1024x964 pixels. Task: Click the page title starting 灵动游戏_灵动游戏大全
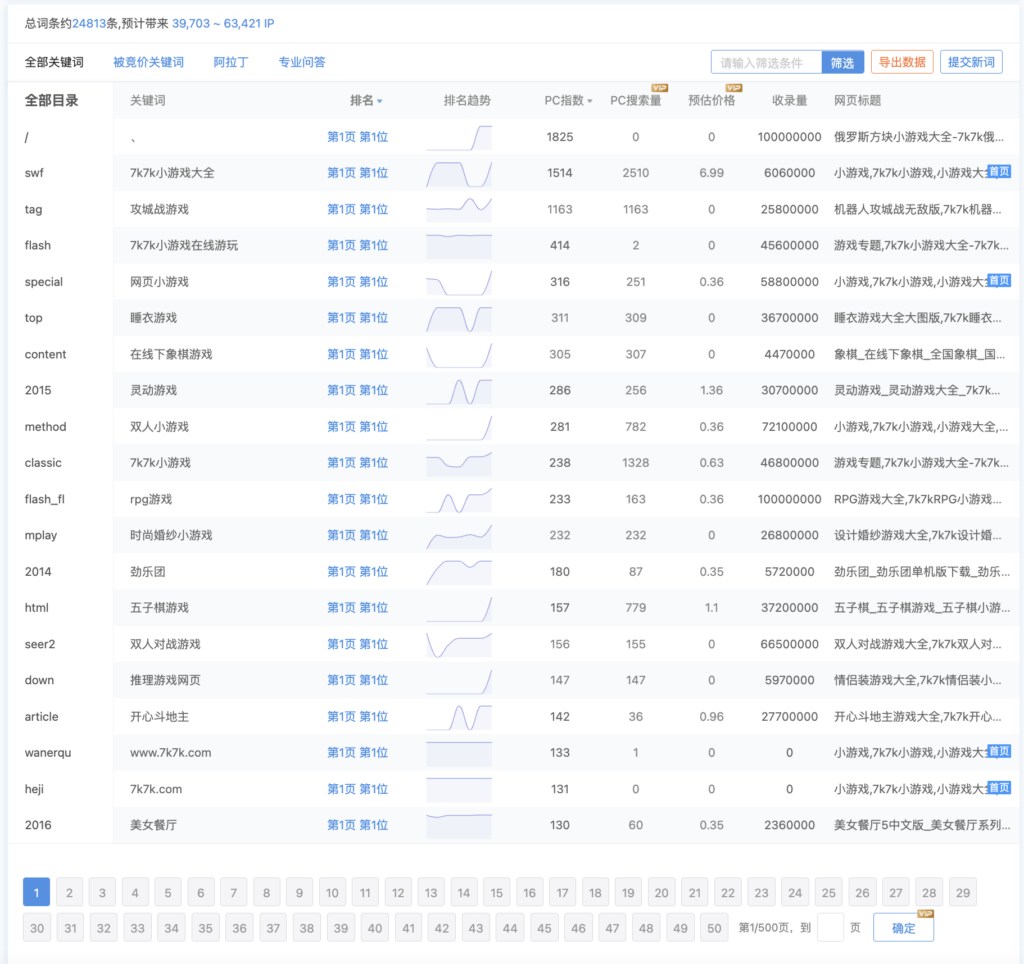(x=917, y=391)
